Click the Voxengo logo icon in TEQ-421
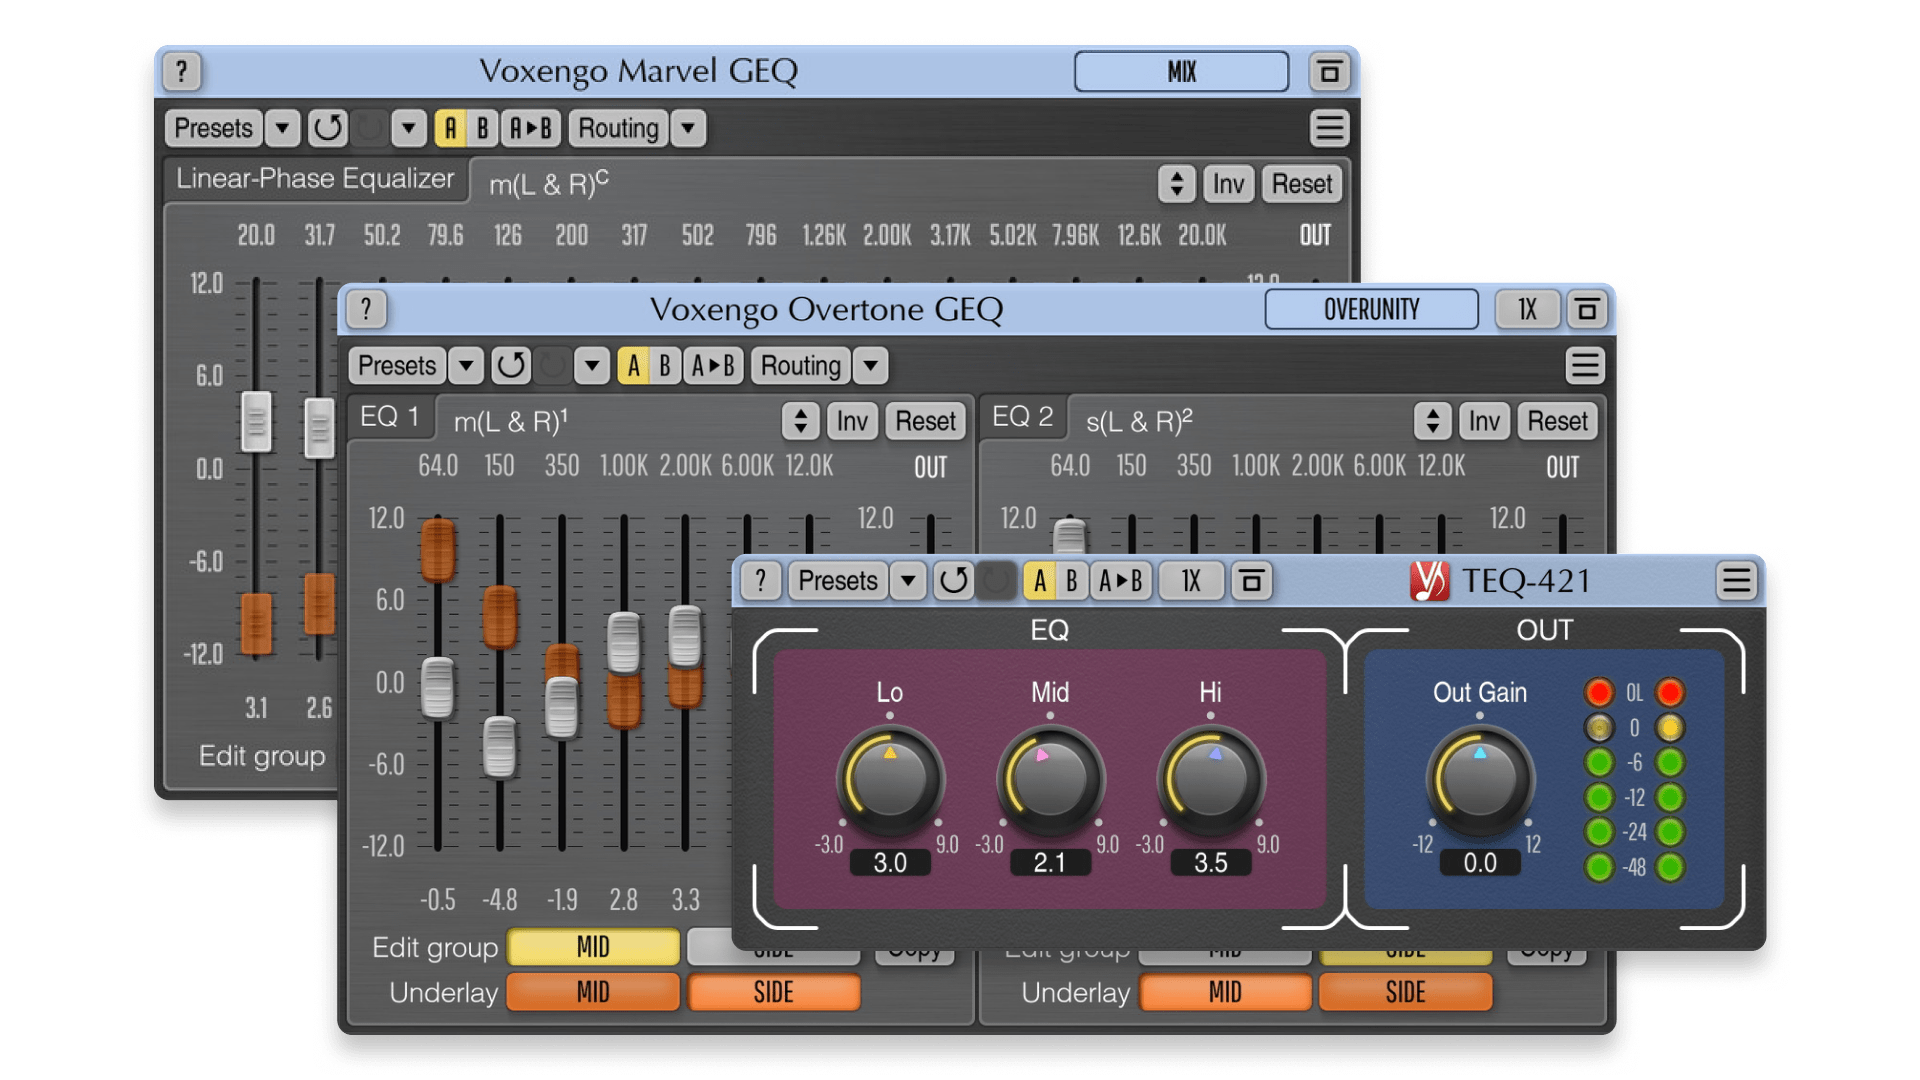 (x=1429, y=581)
